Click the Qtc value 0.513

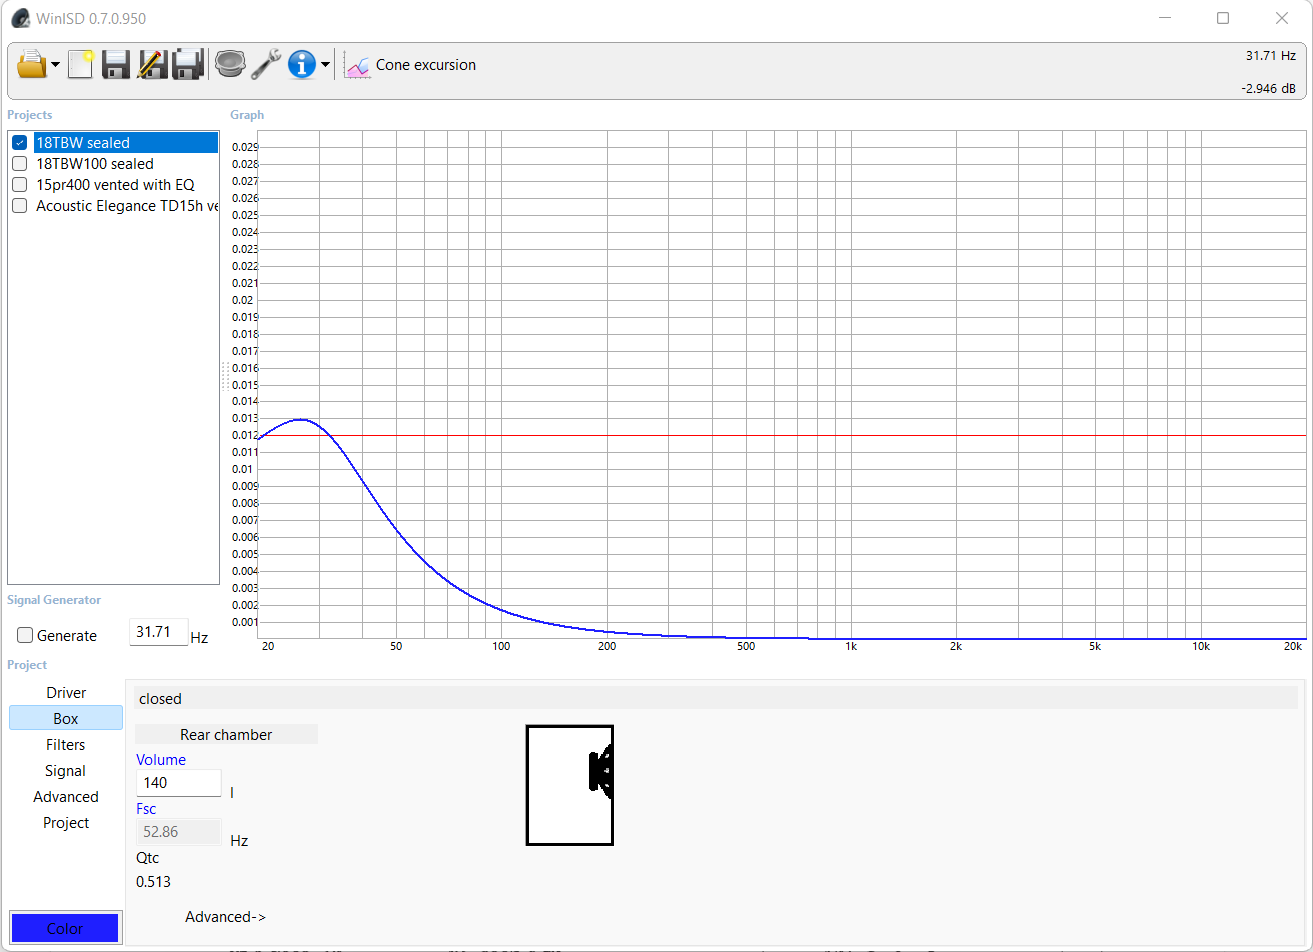(153, 882)
